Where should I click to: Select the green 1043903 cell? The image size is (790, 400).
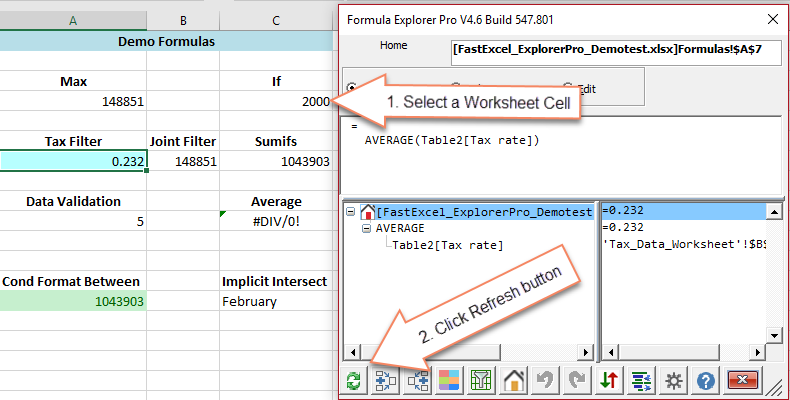click(73, 301)
